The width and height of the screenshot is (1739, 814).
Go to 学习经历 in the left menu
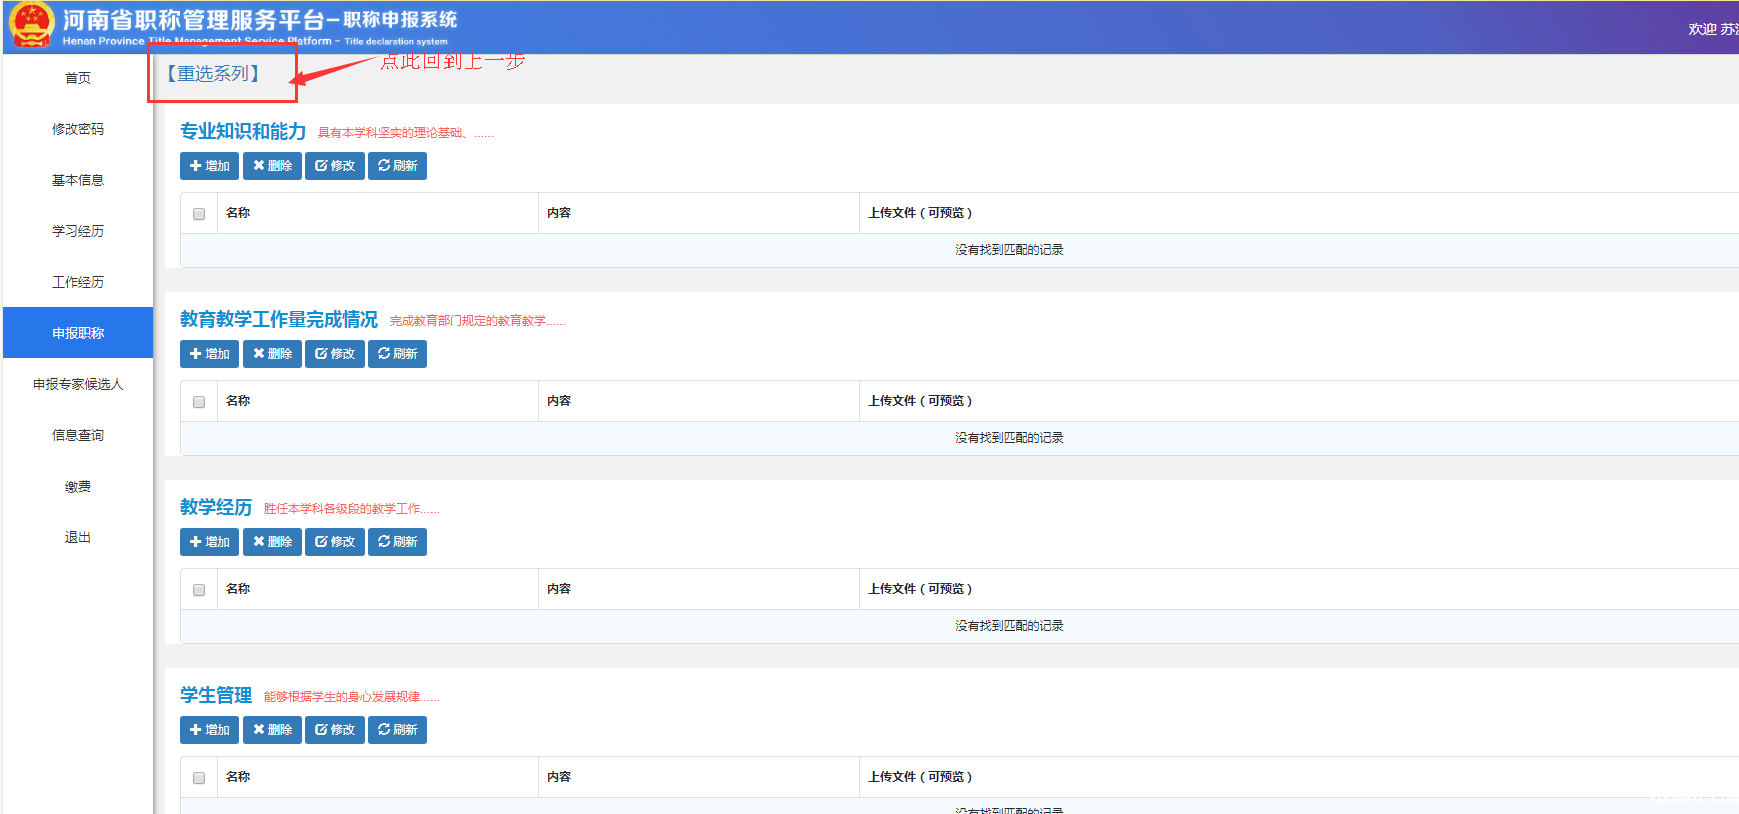coord(78,231)
